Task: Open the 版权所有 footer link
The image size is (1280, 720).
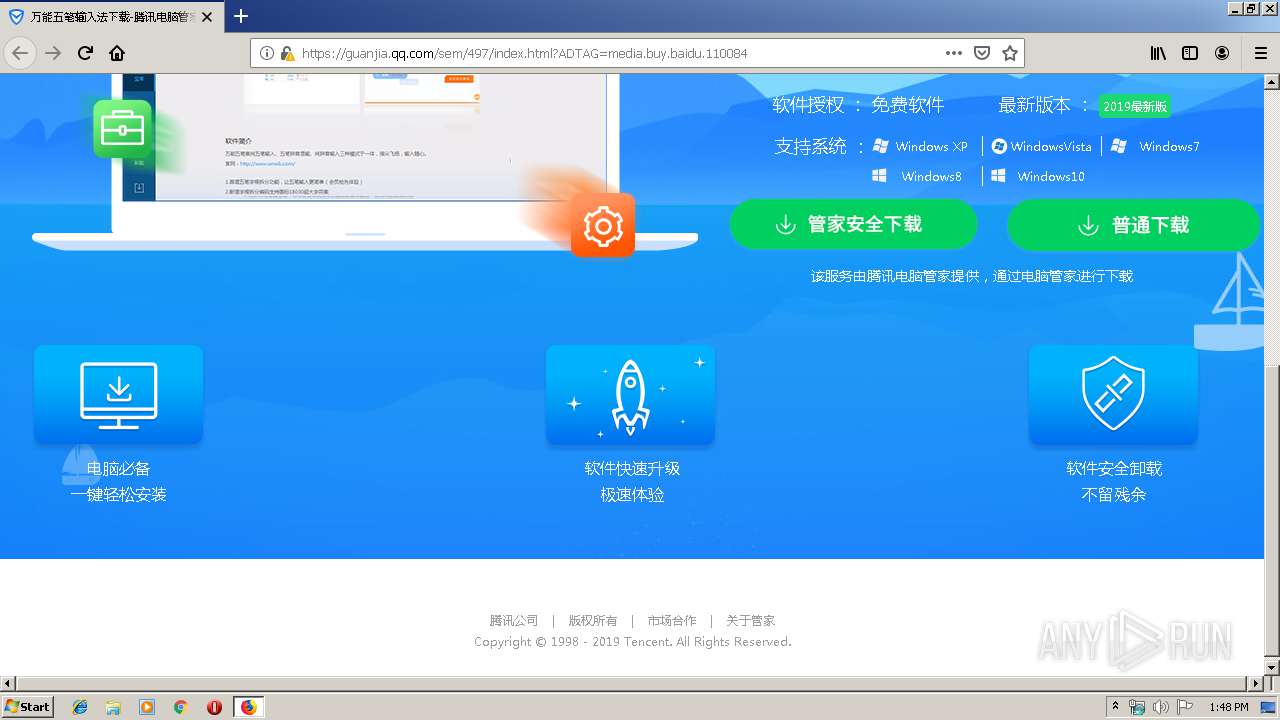Action: tap(593, 620)
